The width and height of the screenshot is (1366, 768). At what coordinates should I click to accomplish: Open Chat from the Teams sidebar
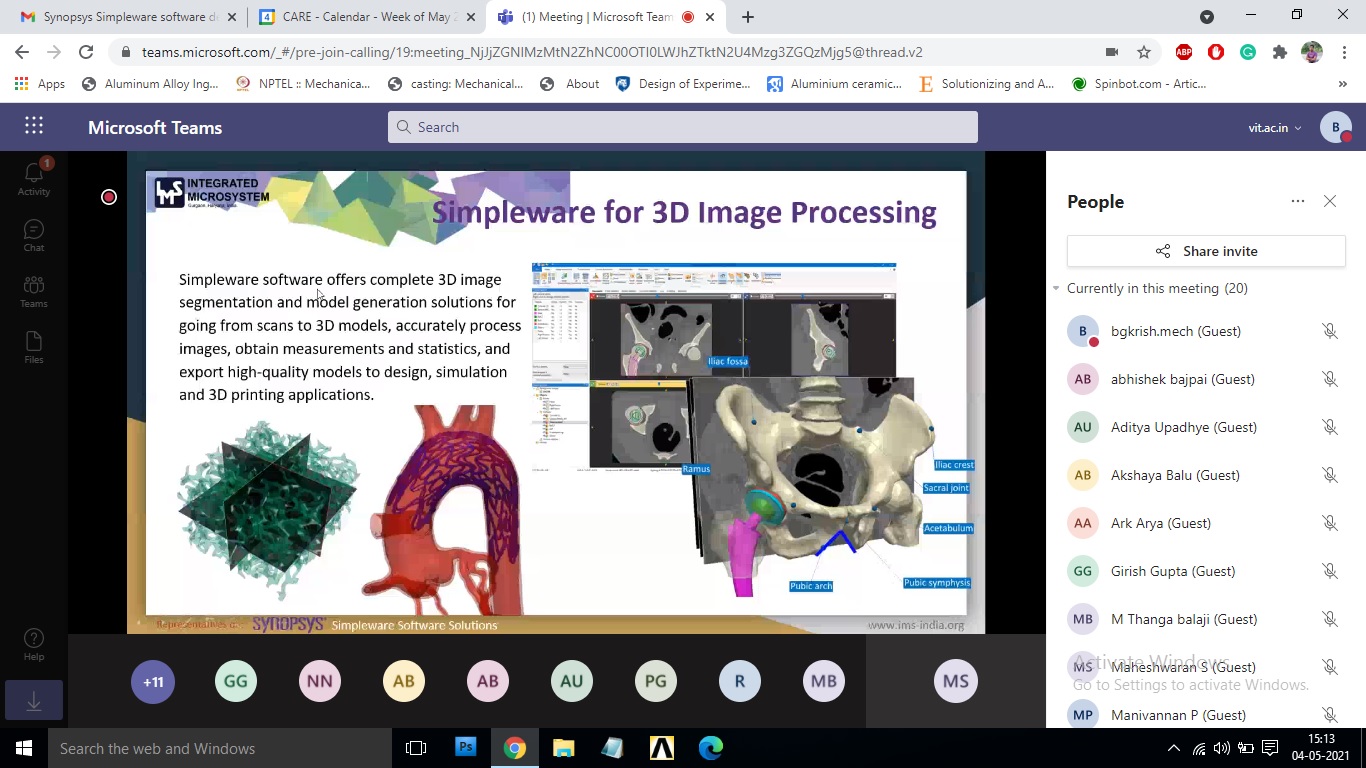tap(33, 232)
